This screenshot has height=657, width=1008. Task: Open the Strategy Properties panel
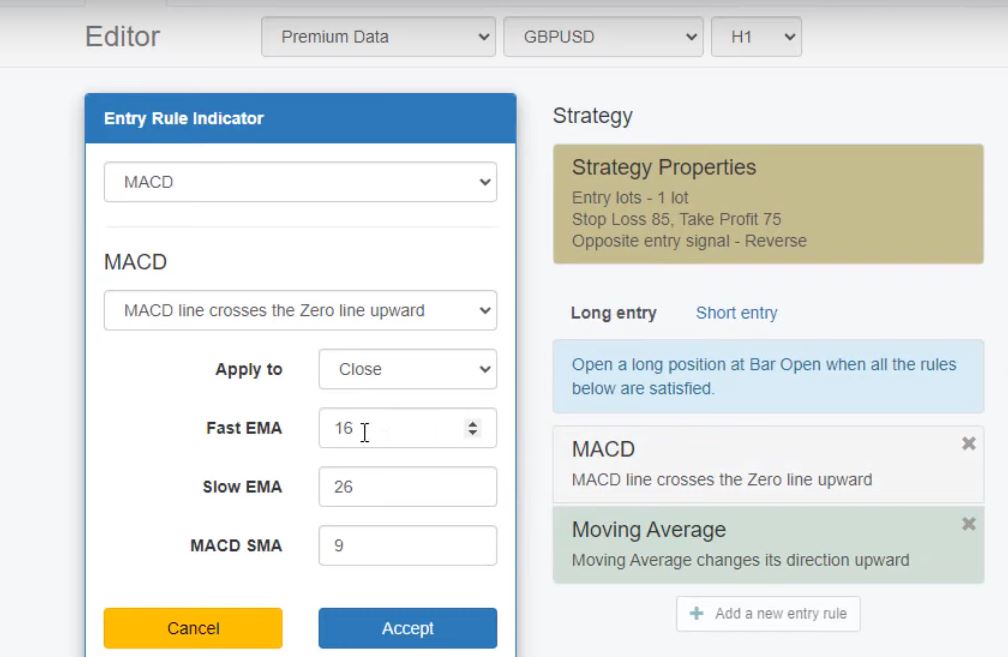[x=767, y=204]
